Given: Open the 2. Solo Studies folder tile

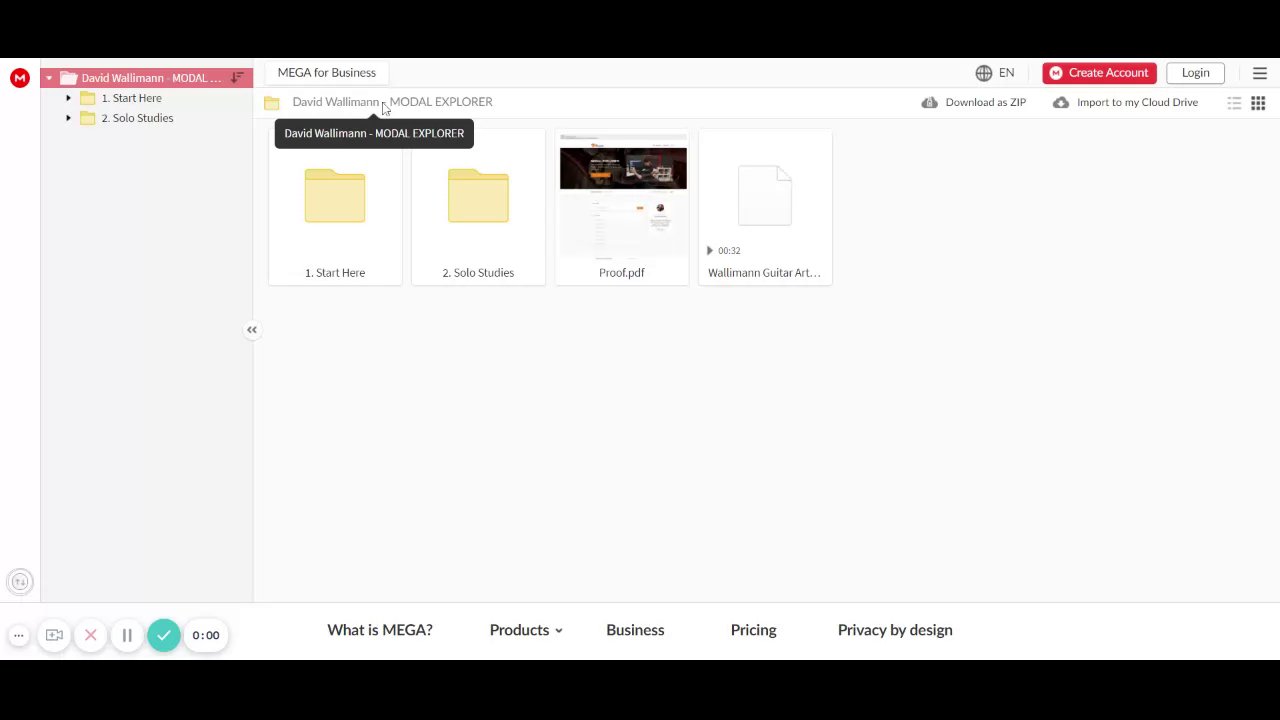Looking at the screenshot, I should (x=478, y=207).
